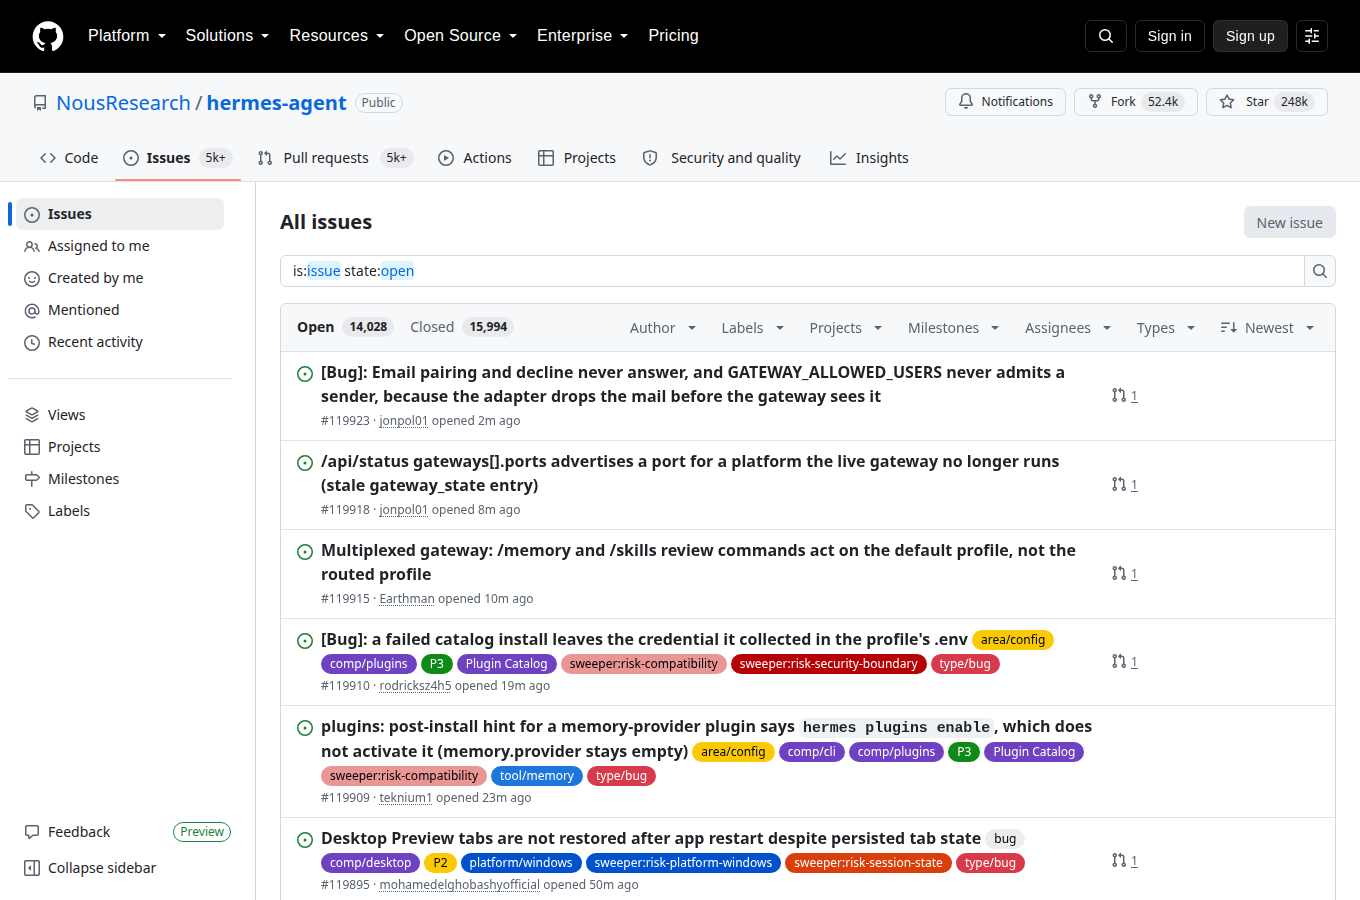Open the NousResearch owner link
Viewport: 1360px width, 900px height.
click(123, 103)
